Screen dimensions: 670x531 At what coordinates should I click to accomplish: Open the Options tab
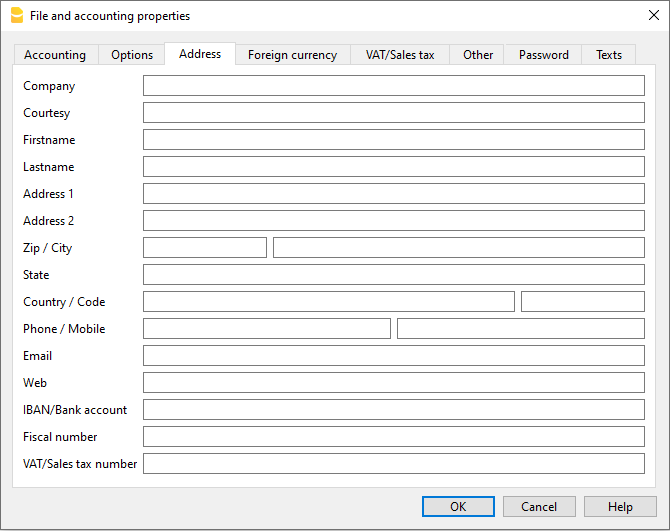tap(132, 55)
